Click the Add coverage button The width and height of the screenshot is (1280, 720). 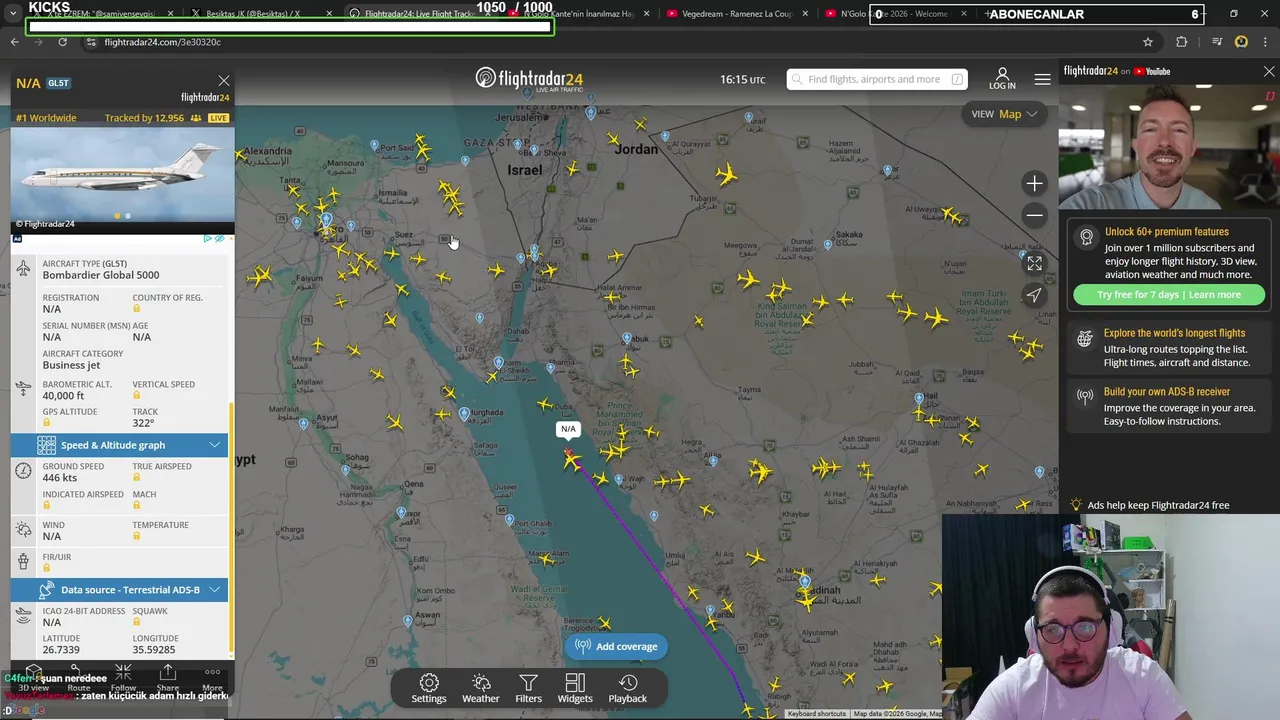616,646
